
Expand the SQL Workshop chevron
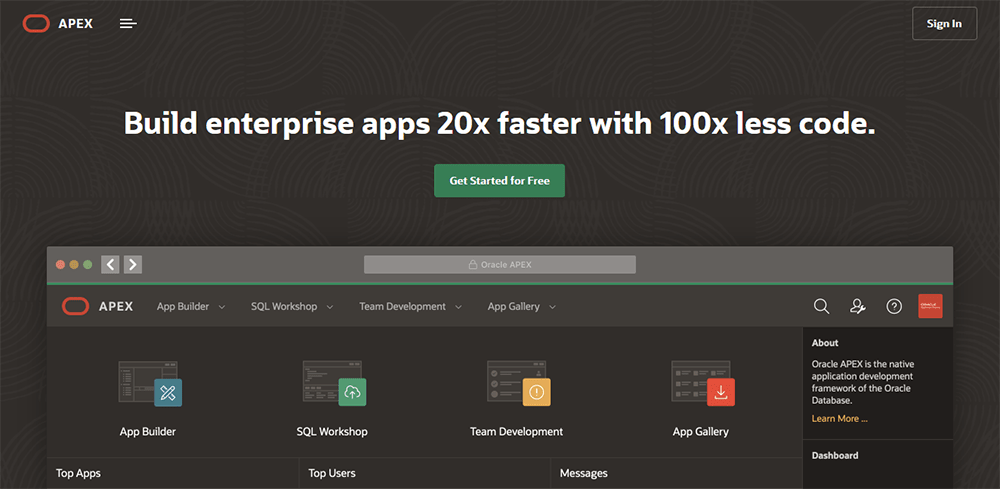pyautogui.click(x=330, y=307)
